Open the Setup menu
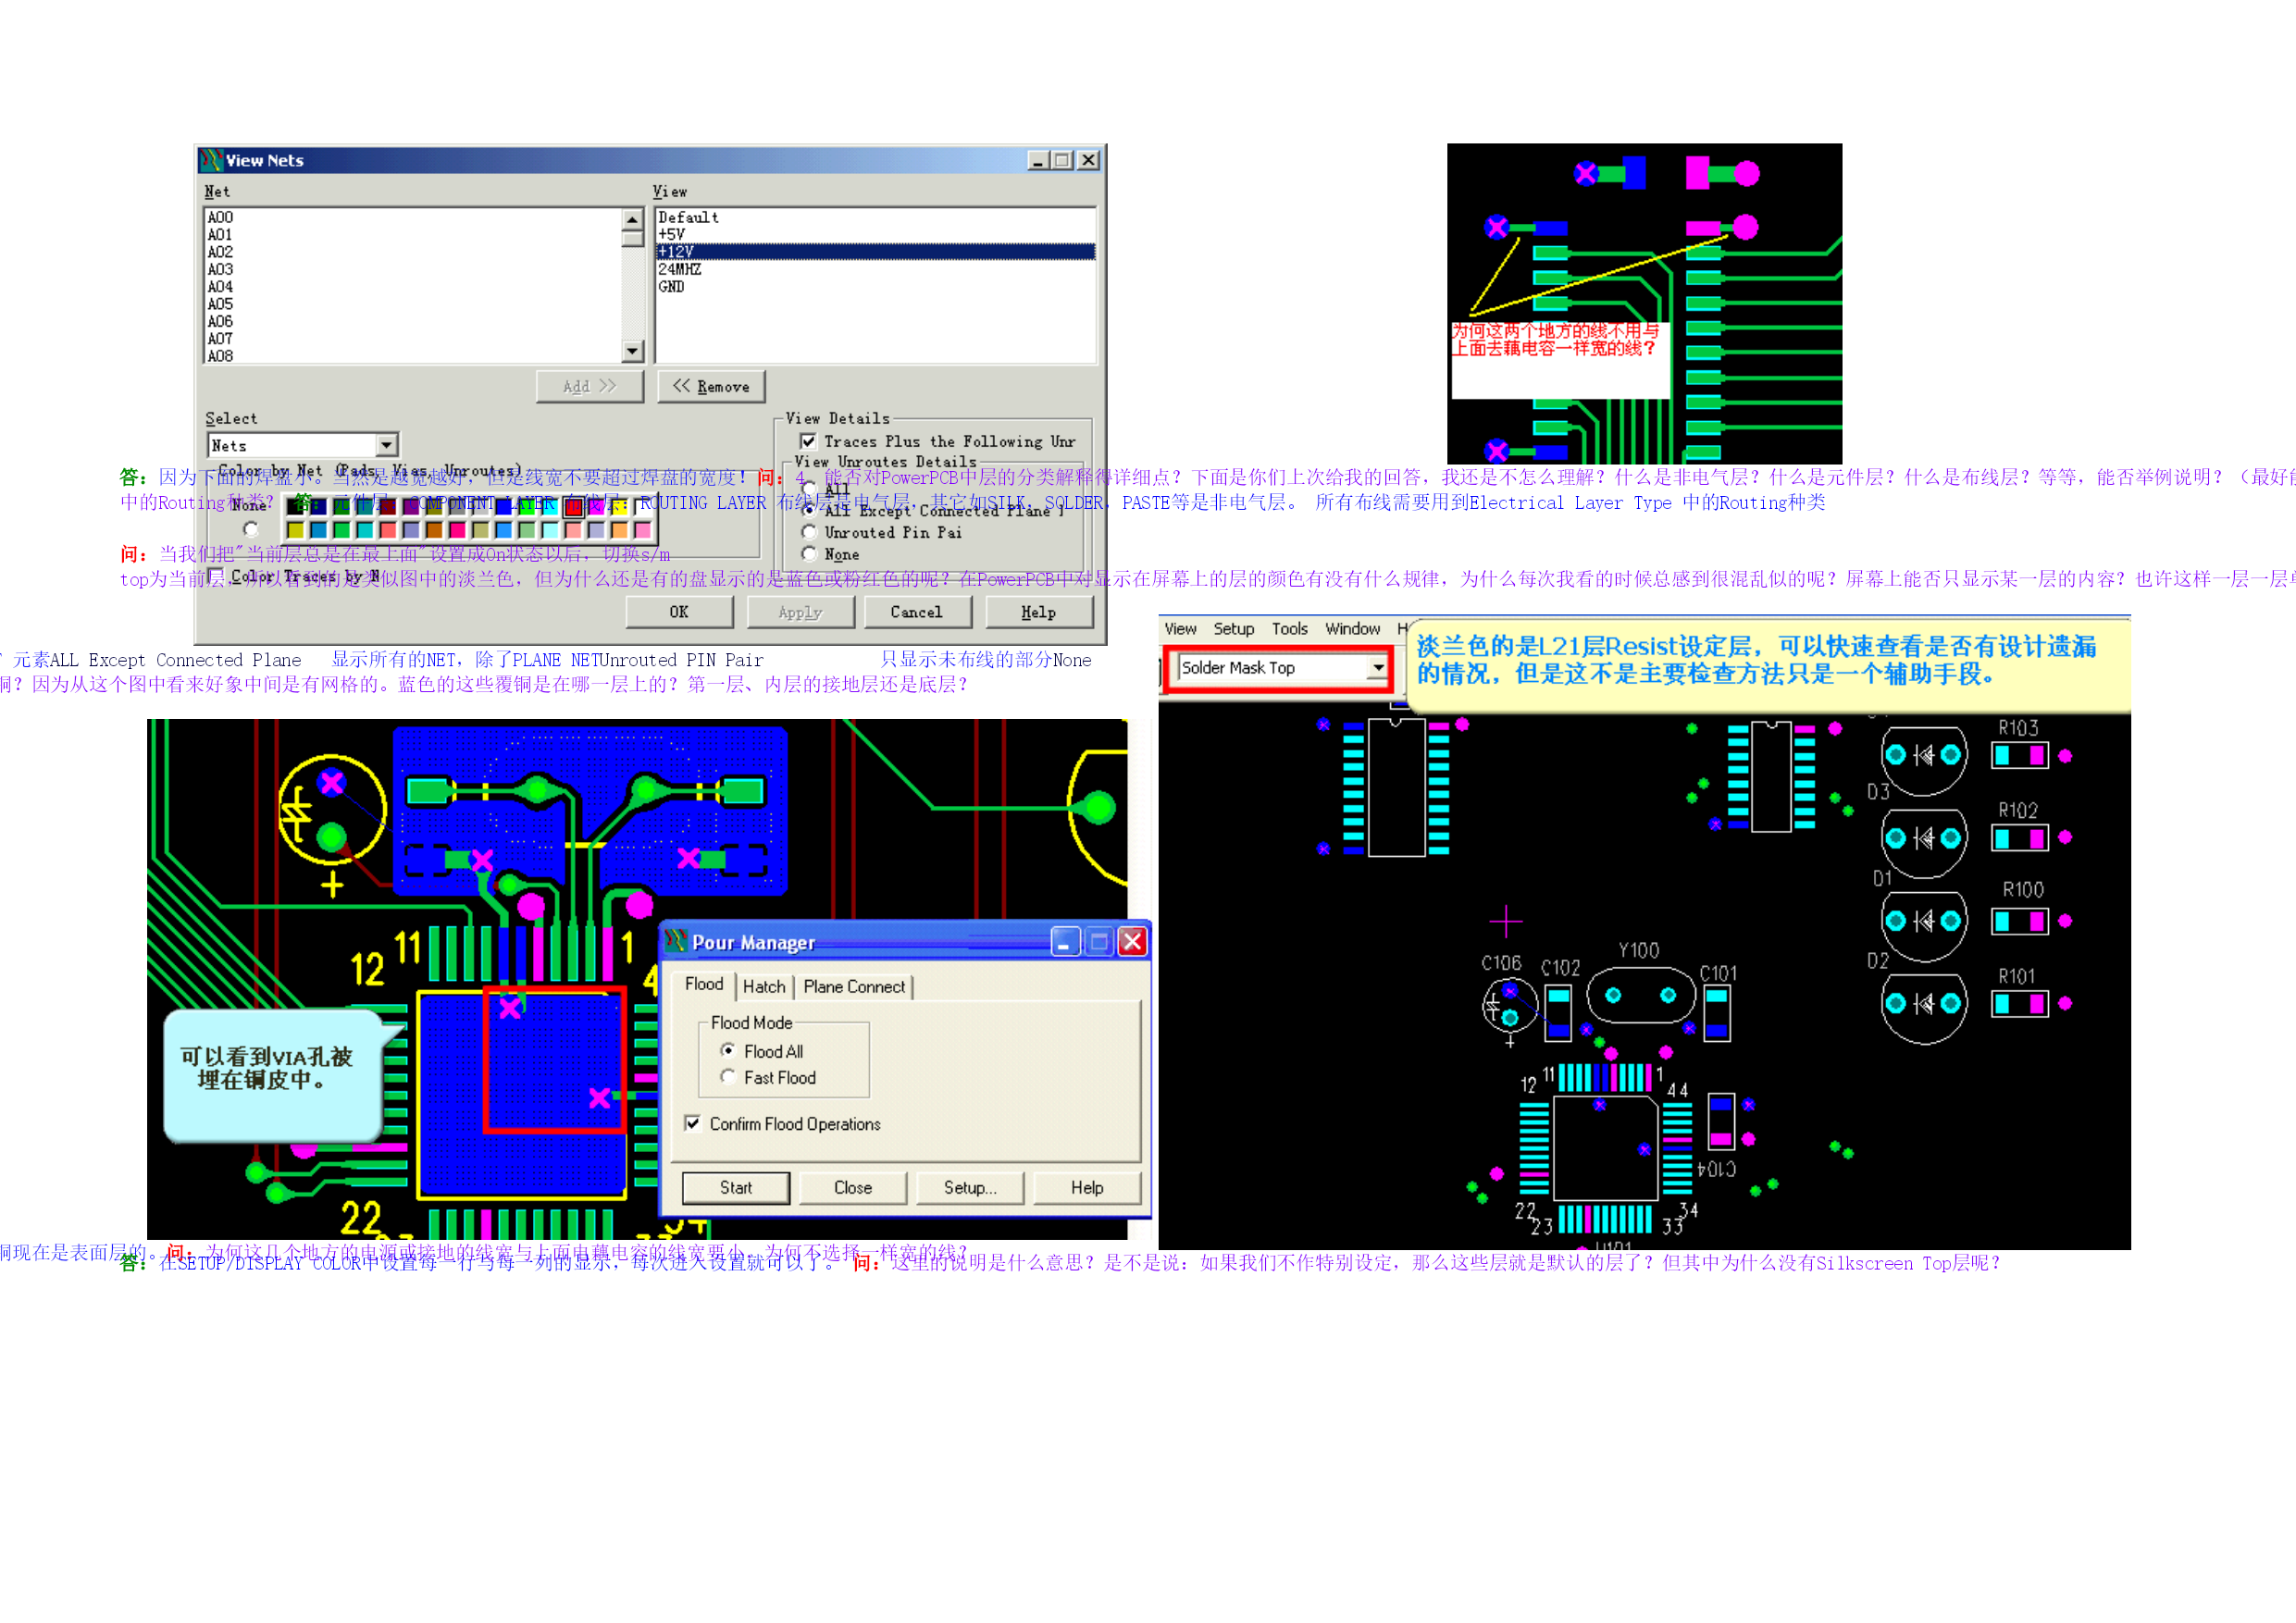 (x=1233, y=629)
